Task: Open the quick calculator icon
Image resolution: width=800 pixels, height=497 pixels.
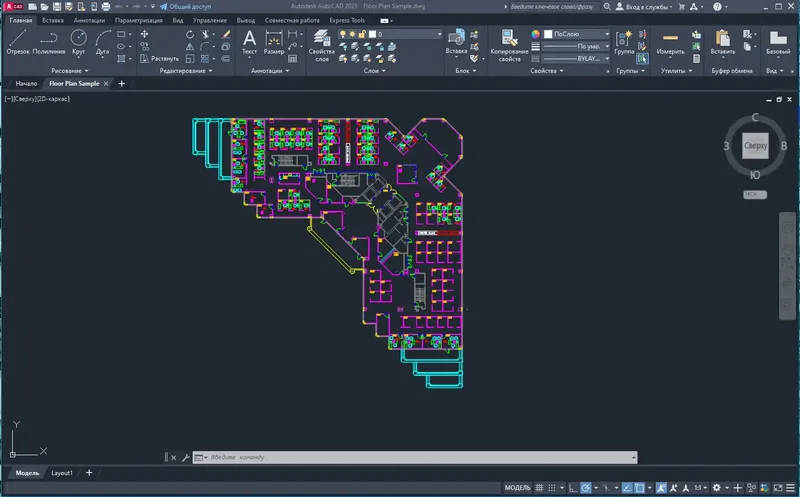Action: [x=696, y=59]
